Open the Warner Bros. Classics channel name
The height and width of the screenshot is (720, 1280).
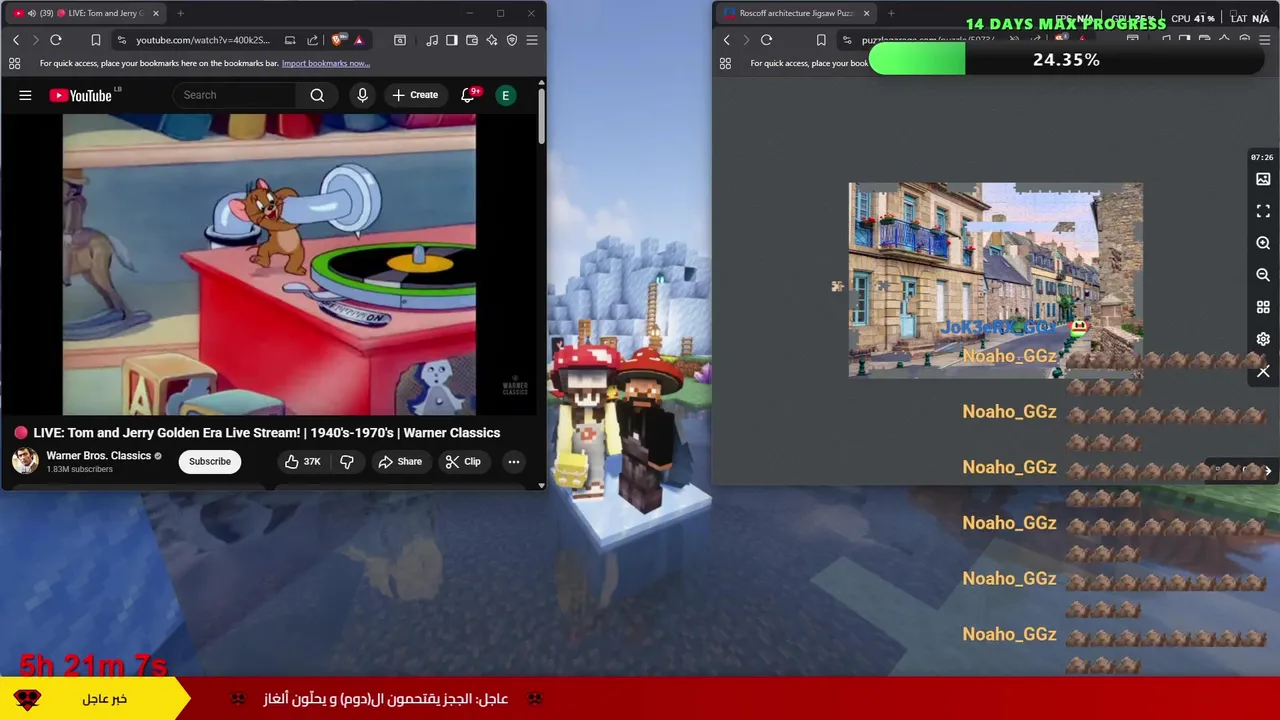(x=98, y=455)
